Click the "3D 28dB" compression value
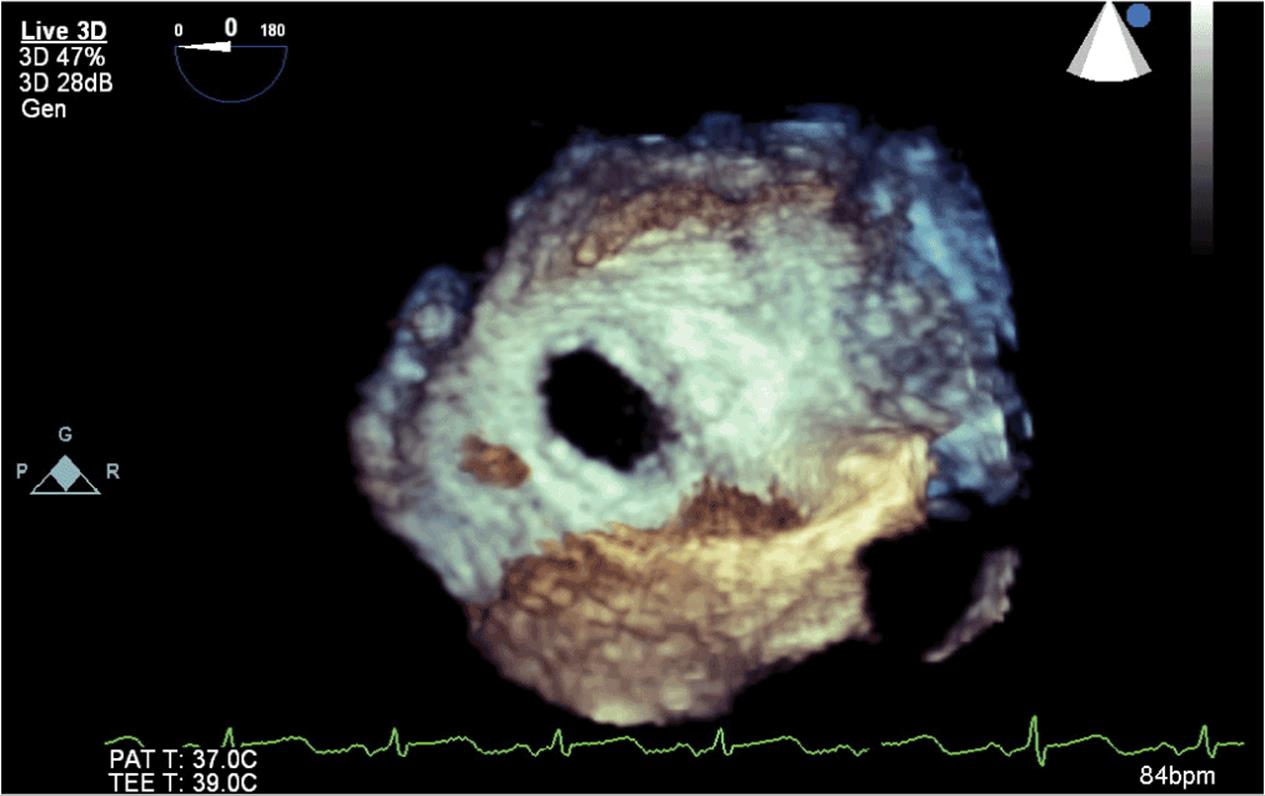The height and width of the screenshot is (796, 1265). point(66,84)
